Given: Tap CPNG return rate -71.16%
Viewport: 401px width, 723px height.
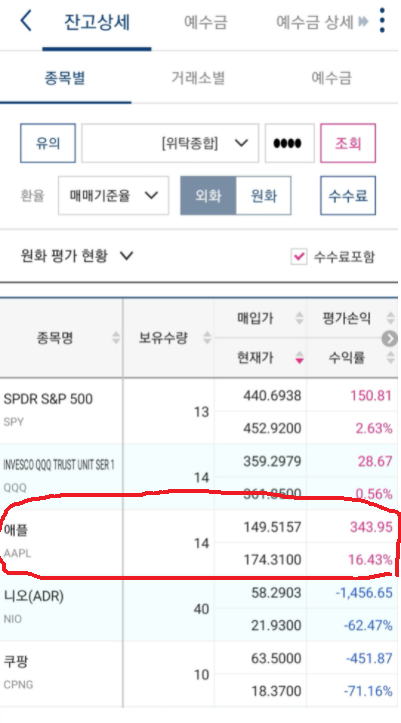Looking at the screenshot, I should pyautogui.click(x=368, y=691).
